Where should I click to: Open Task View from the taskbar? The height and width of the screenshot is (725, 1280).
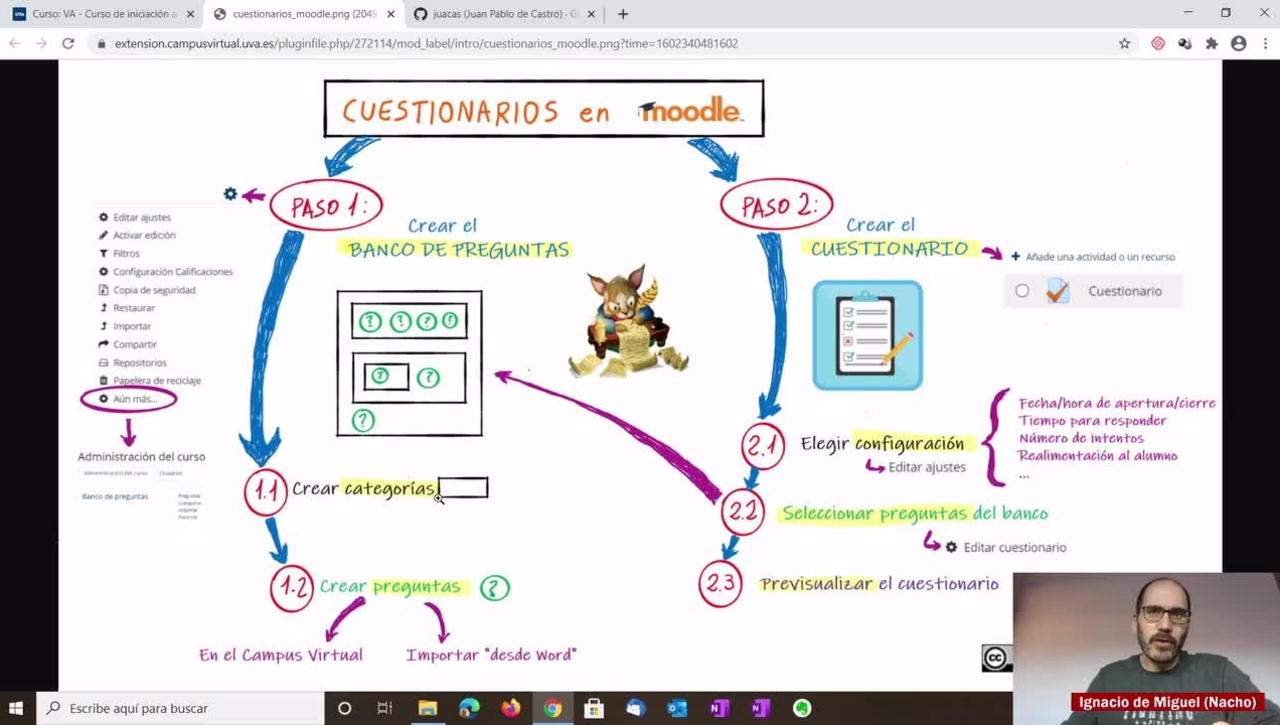pyautogui.click(x=385, y=708)
